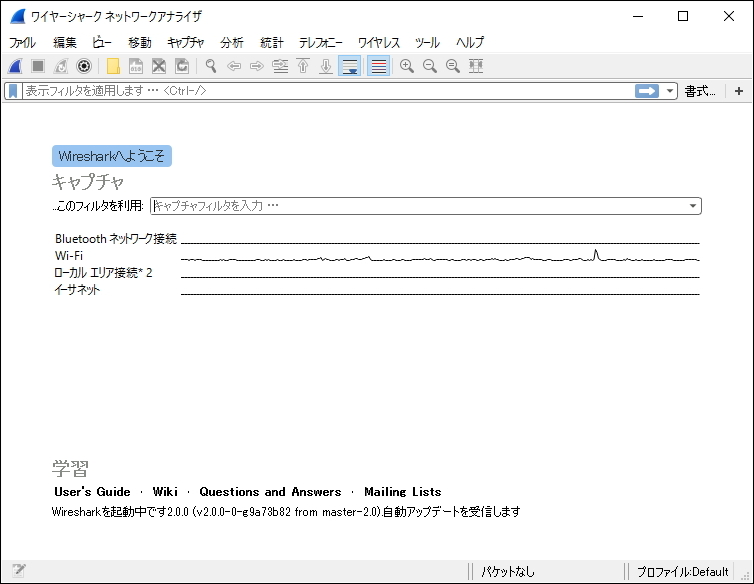Open the ツール menu
This screenshot has width=754, height=584.
[x=427, y=42]
